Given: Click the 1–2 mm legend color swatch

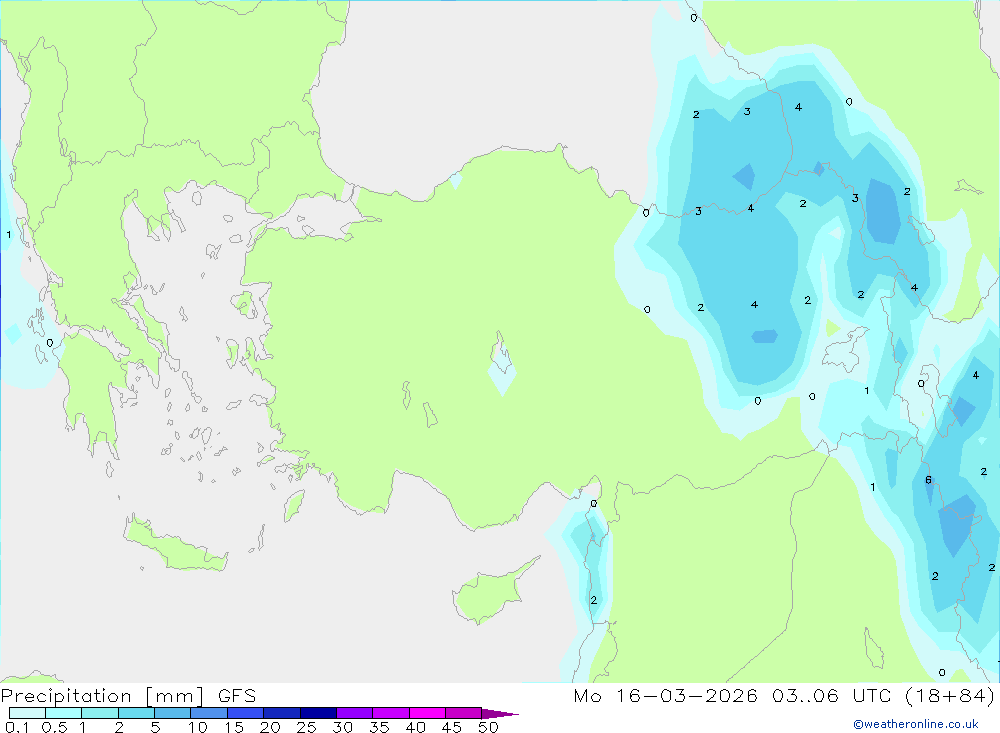Looking at the screenshot, I should tap(99, 713).
